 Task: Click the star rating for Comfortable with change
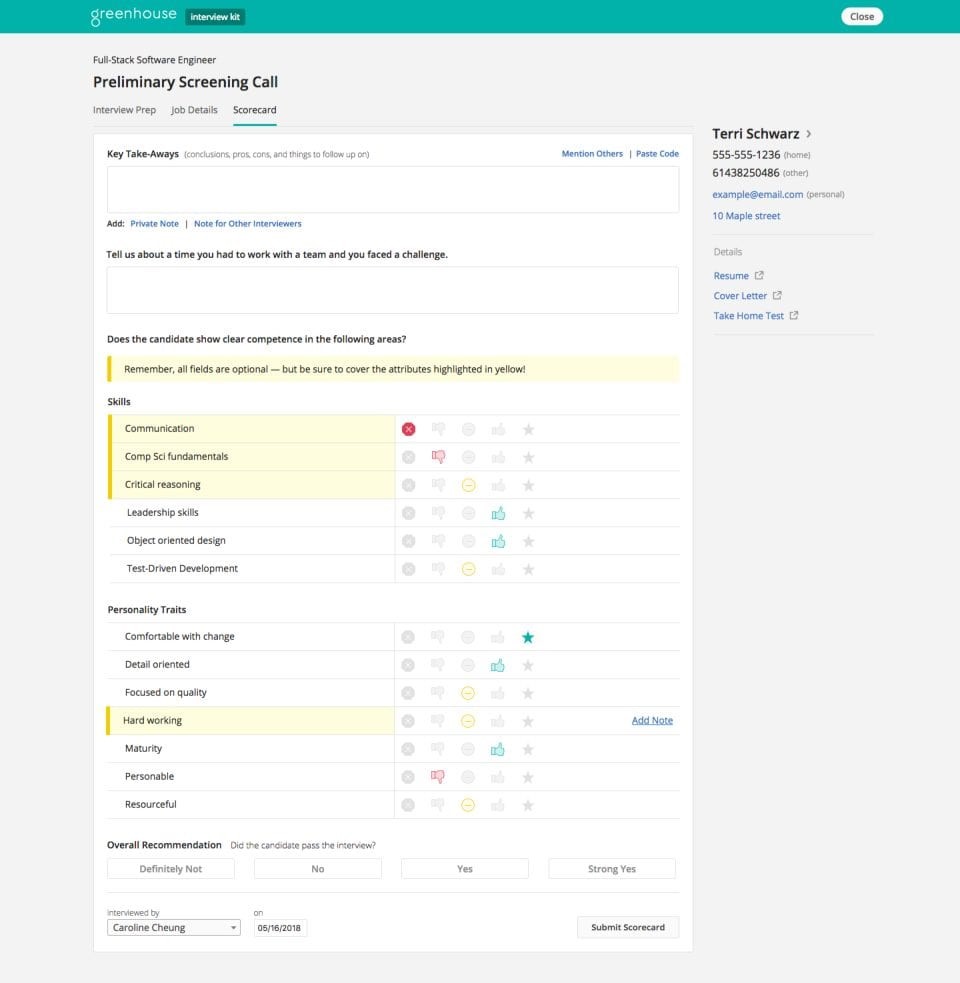(528, 636)
